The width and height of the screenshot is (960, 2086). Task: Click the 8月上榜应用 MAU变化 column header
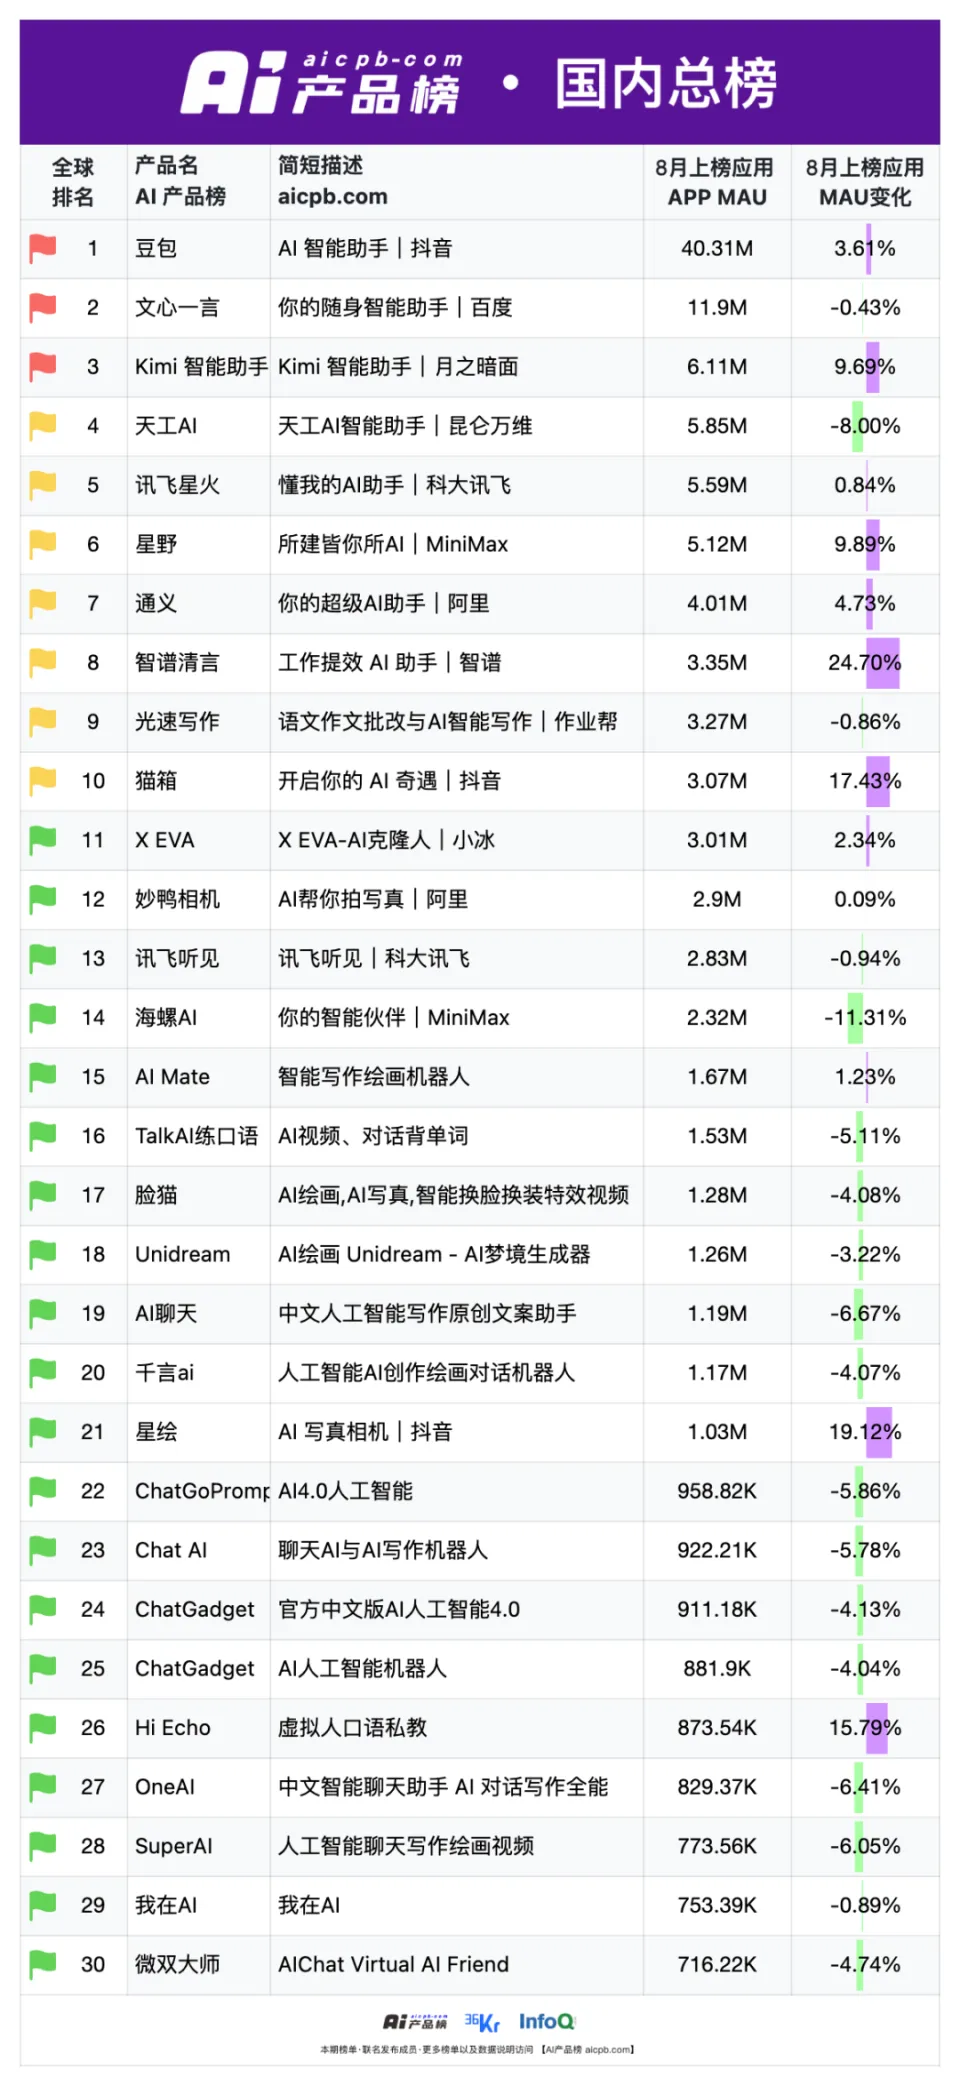[865, 182]
